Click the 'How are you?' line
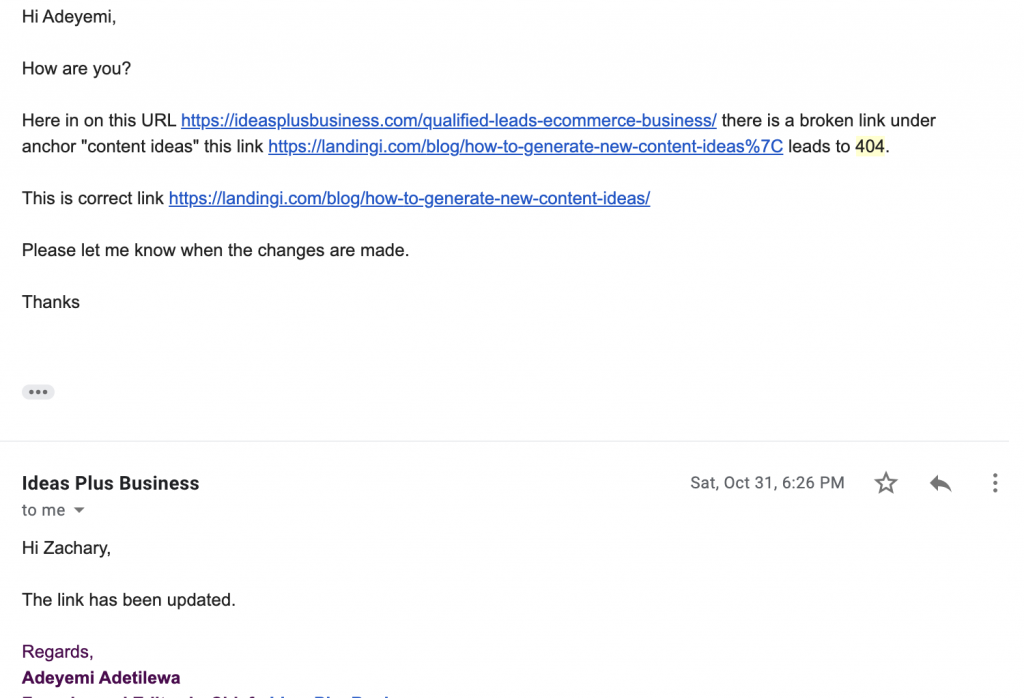The width and height of the screenshot is (1024, 698). (x=76, y=69)
